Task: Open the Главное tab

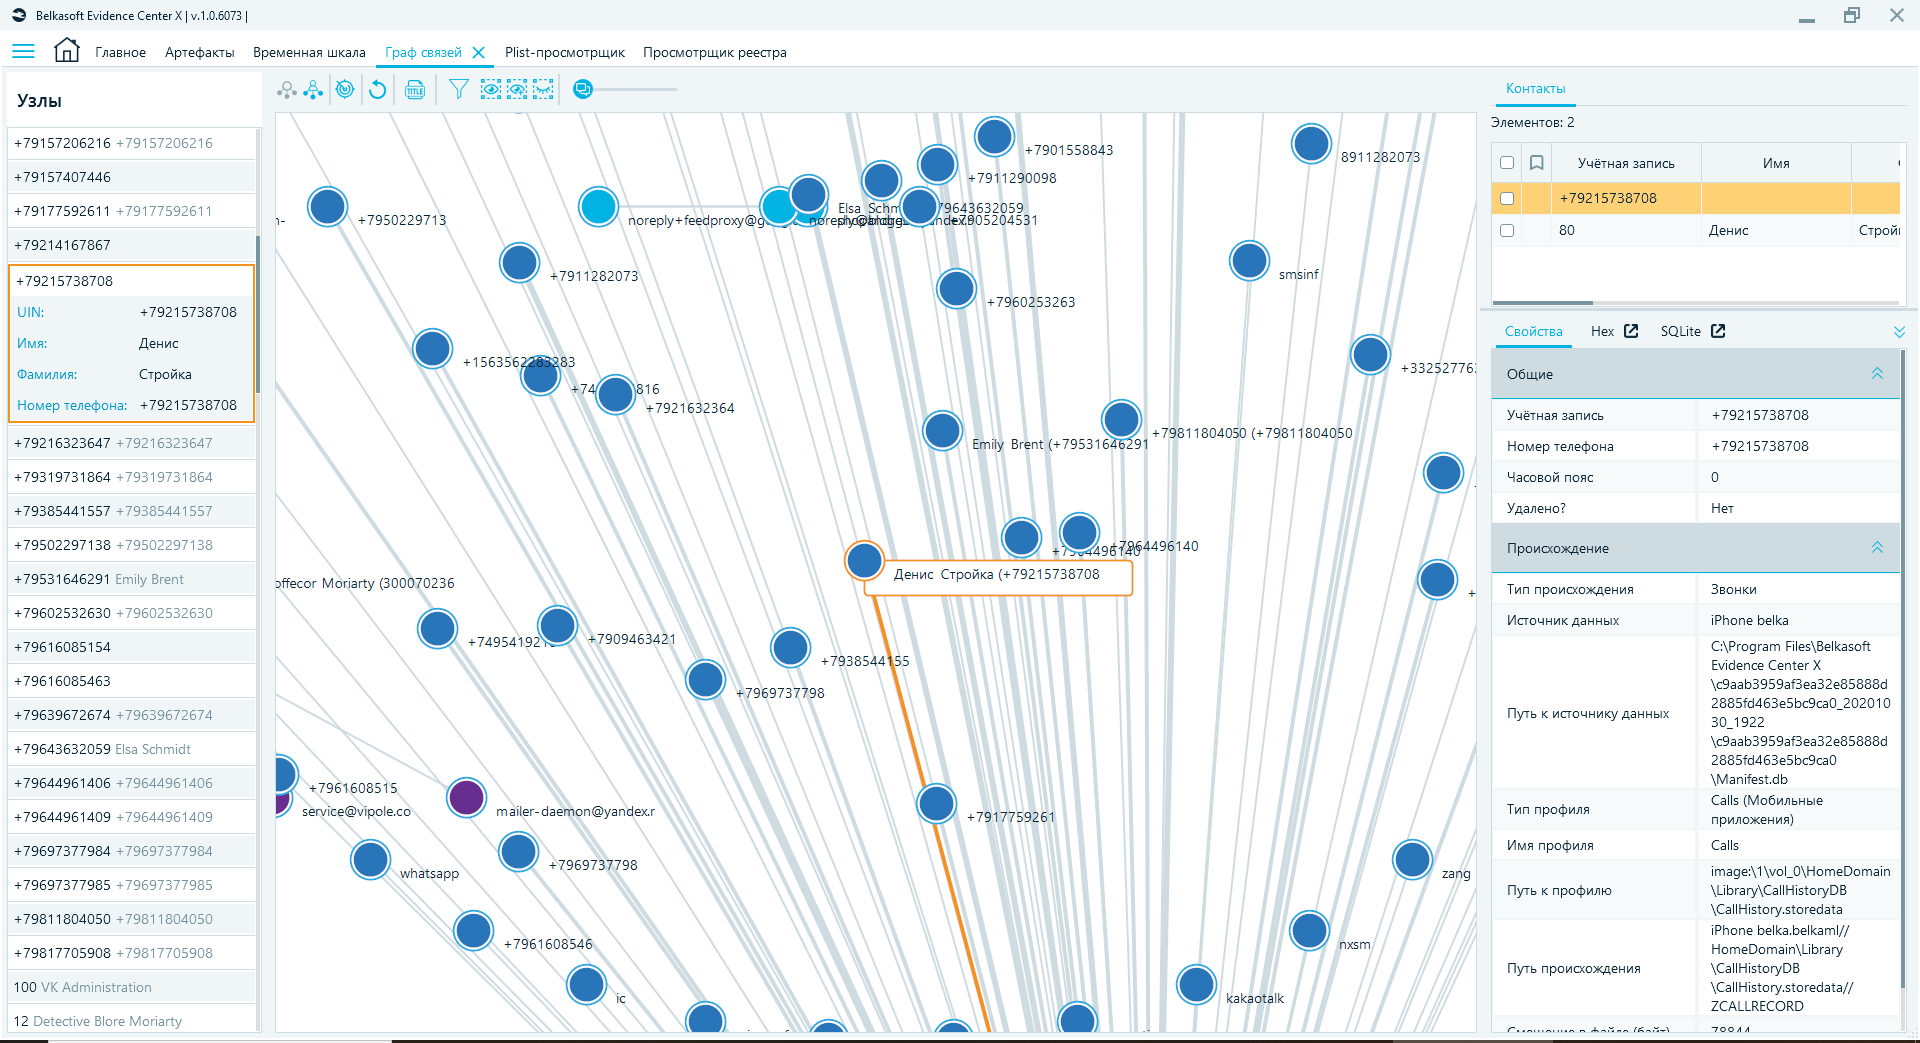Action: (x=120, y=52)
